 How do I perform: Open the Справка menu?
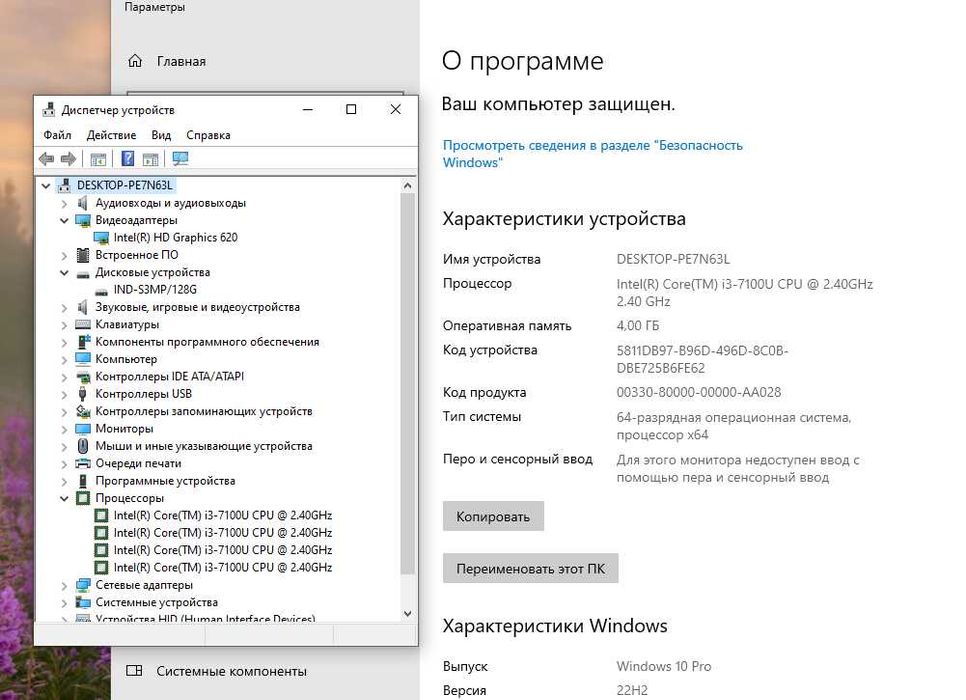pyautogui.click(x=208, y=135)
